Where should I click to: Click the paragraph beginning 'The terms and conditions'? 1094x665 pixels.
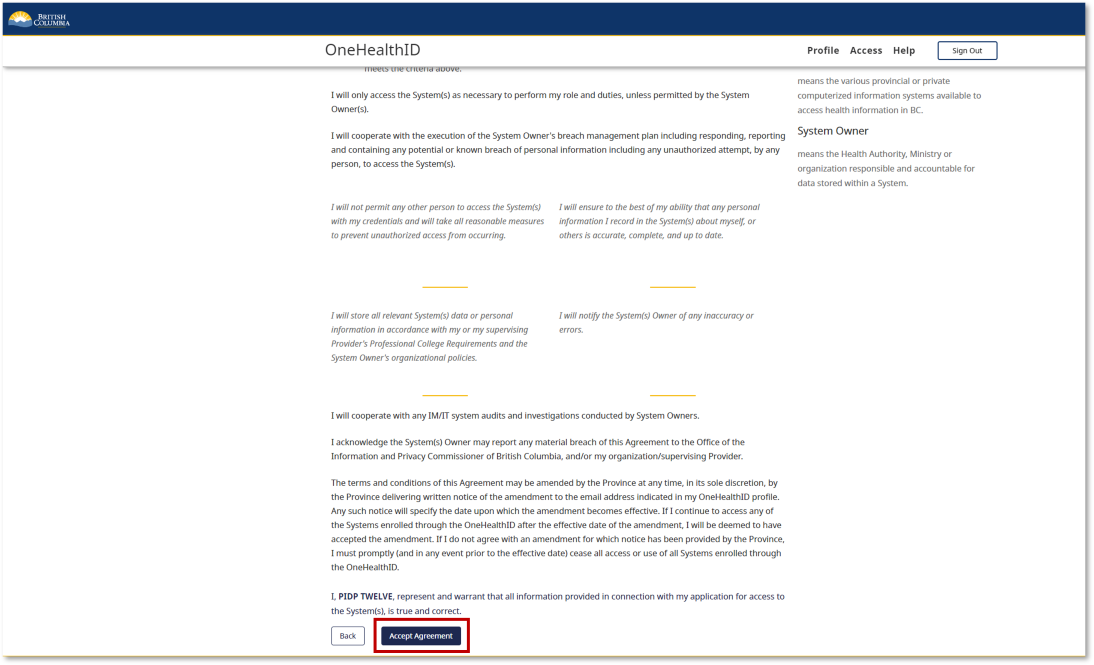pyautogui.click(x=557, y=525)
